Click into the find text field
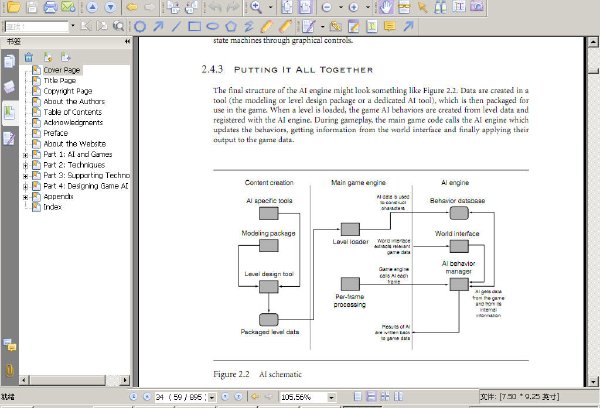 pyautogui.click(x=37, y=26)
